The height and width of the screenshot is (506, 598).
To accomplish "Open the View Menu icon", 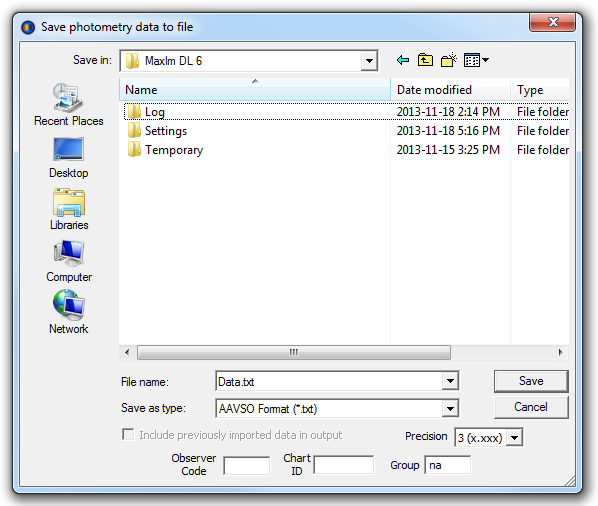I will pos(476,60).
